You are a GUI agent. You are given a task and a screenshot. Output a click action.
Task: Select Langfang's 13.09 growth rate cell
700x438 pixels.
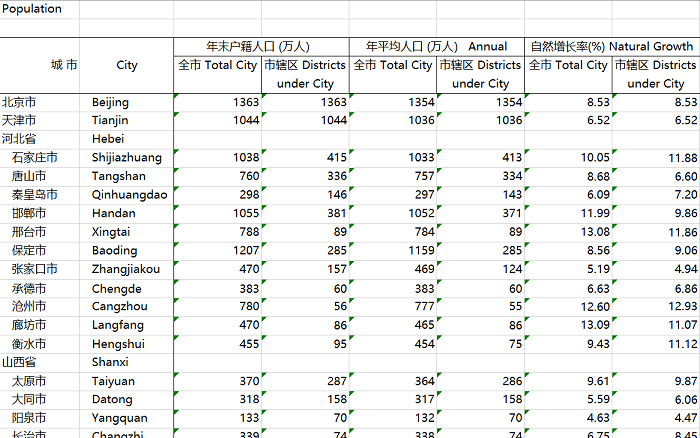(x=568, y=325)
